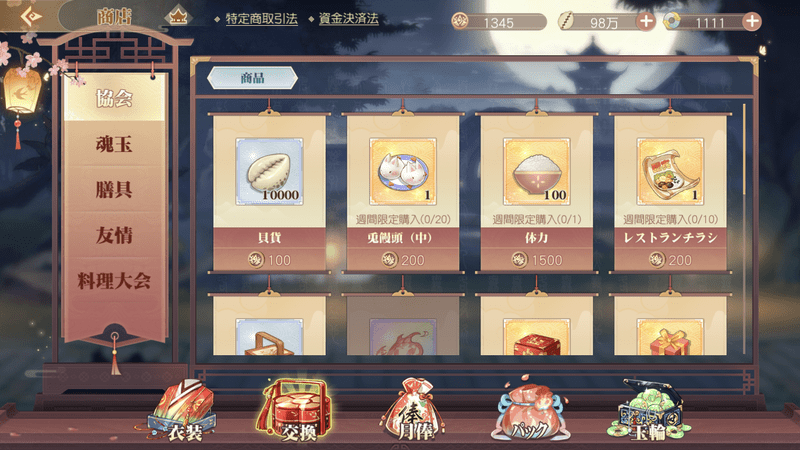The image size is (800, 450).
Task: Open the 資金決済法 link
Action: pos(348,19)
